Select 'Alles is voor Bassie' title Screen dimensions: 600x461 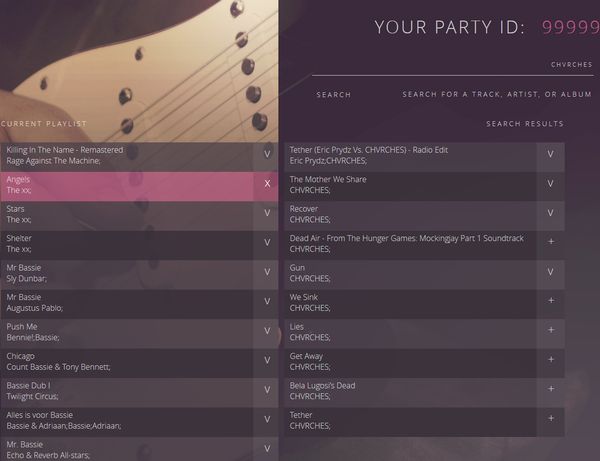coord(39,415)
